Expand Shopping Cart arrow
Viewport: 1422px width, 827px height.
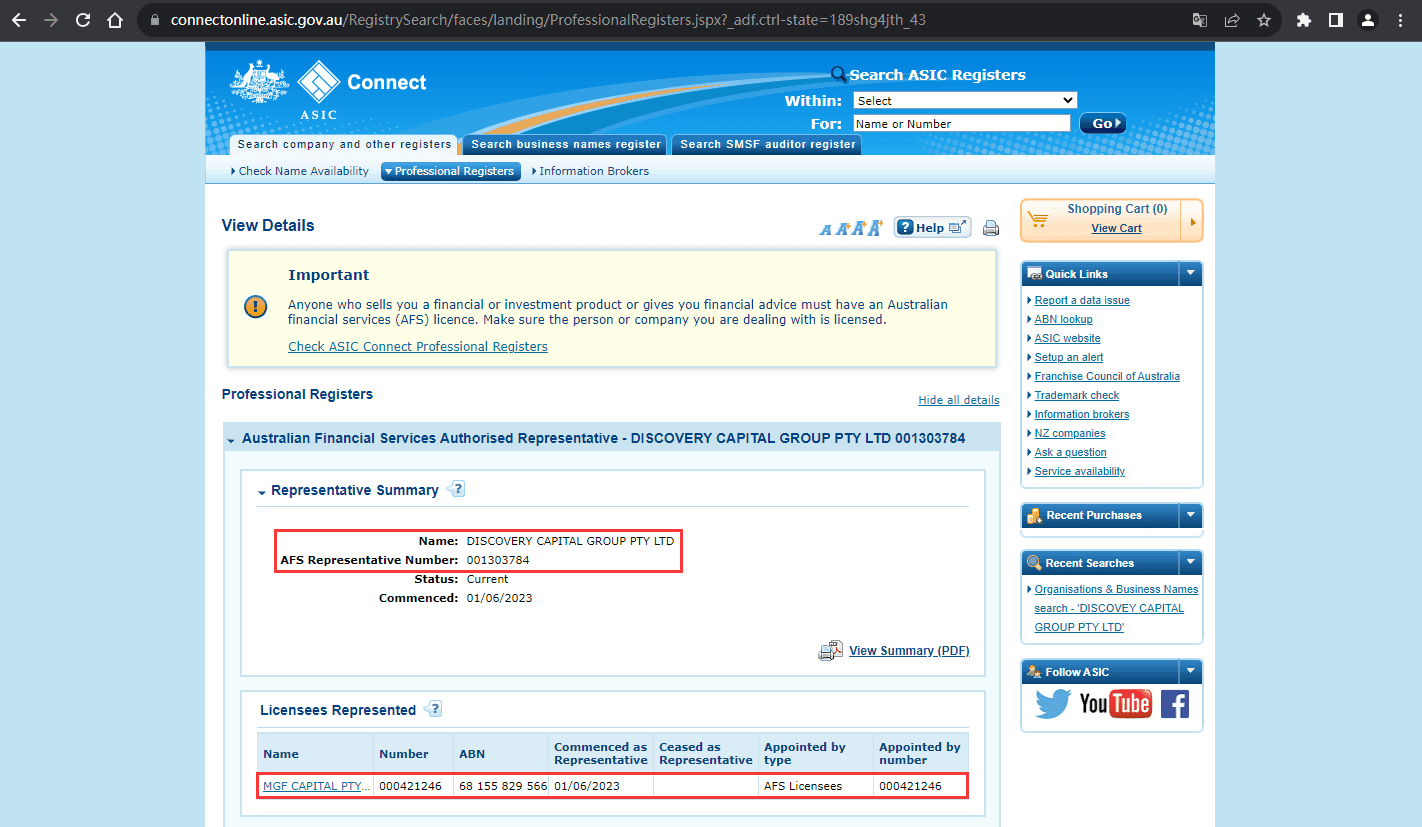pos(1192,220)
